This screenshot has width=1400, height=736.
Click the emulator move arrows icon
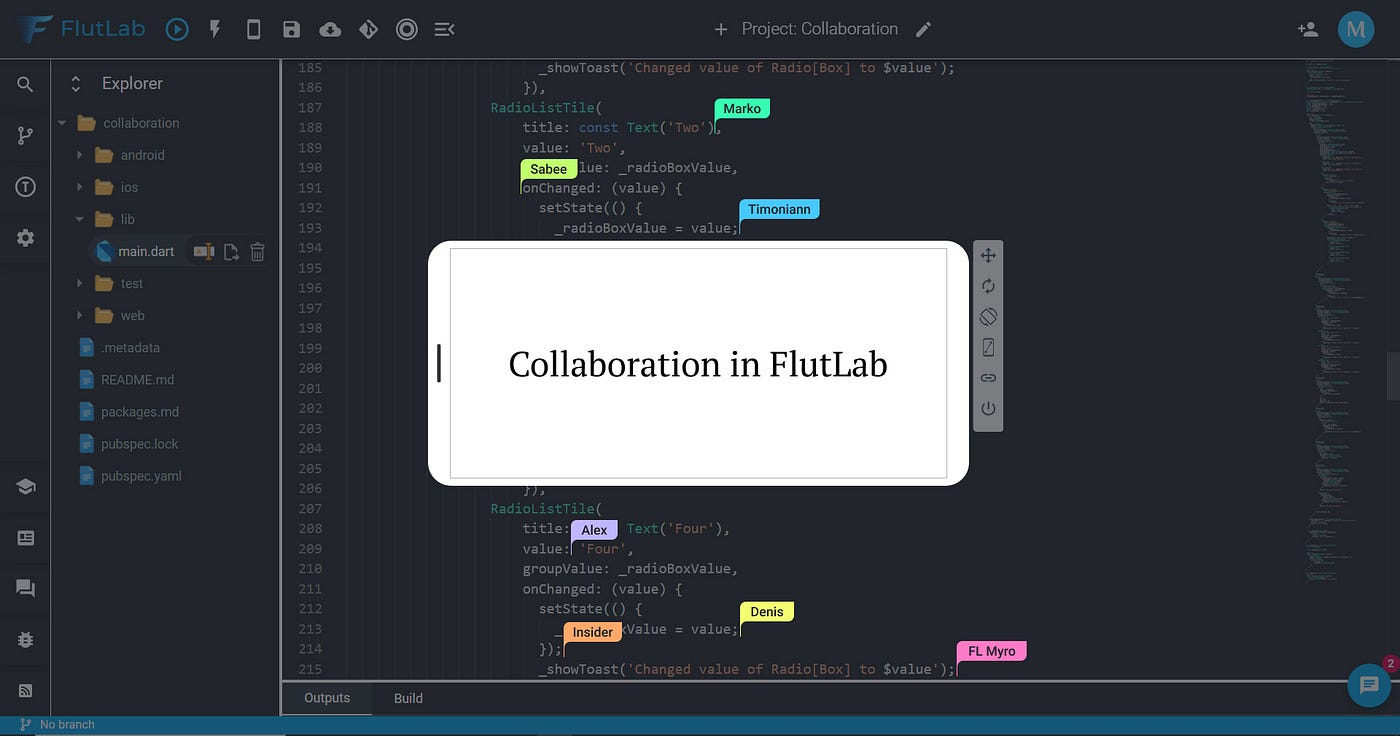click(x=988, y=255)
